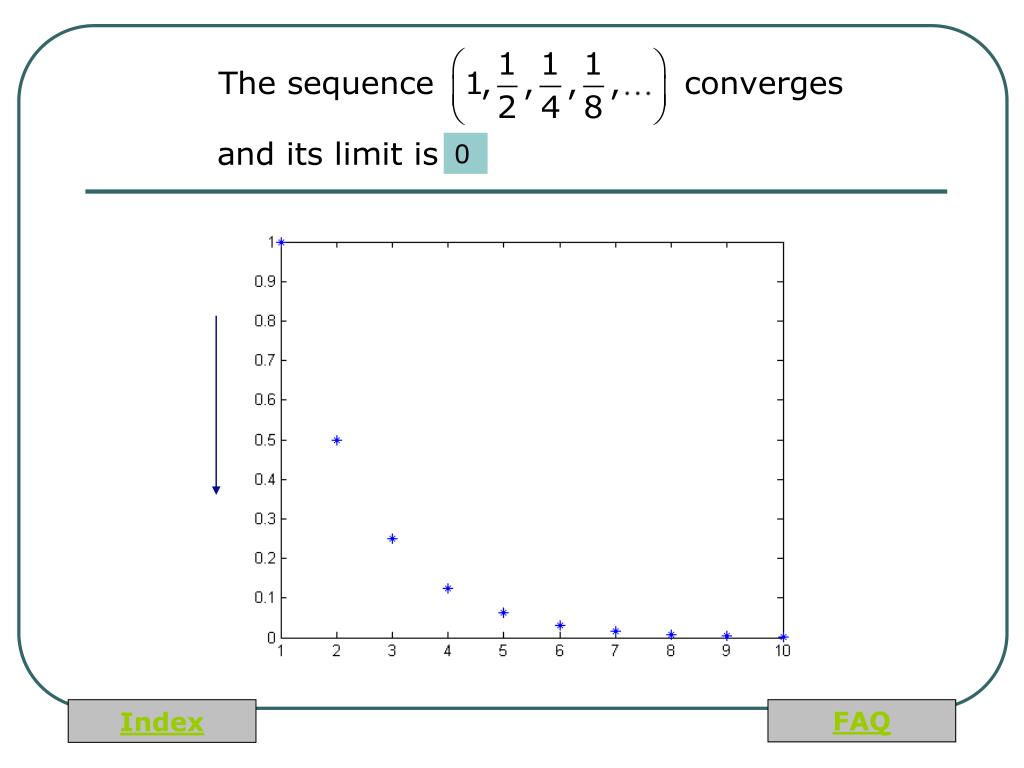Click the data point at x equals 8
Image resolution: width=1024 pixels, height=768 pixels.
(671, 634)
